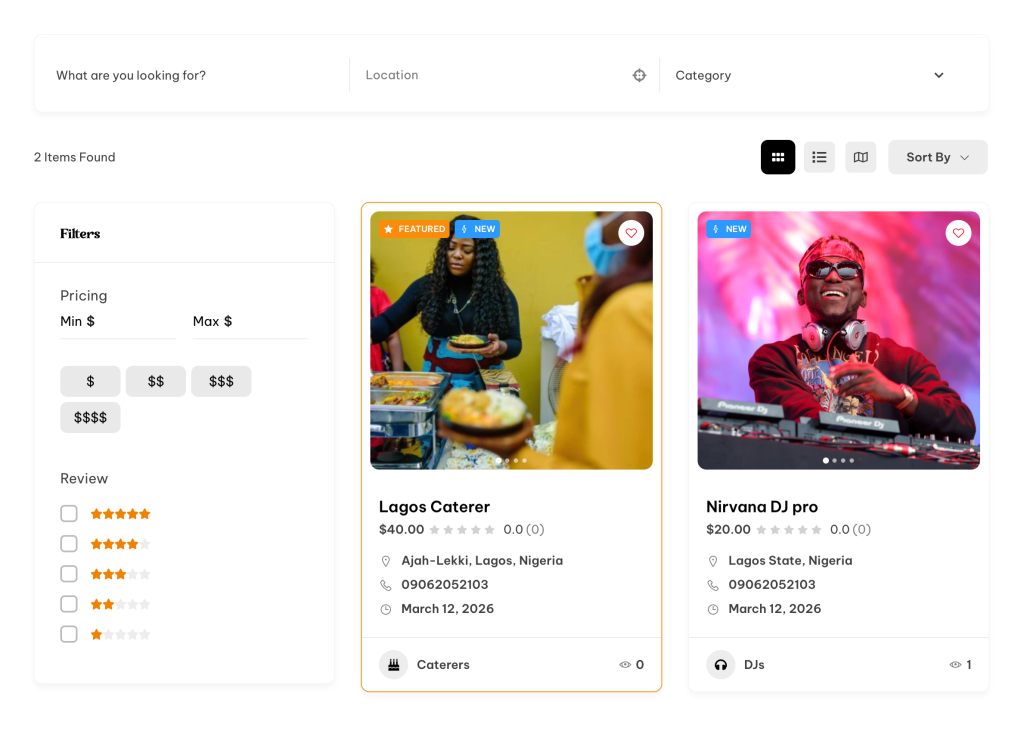The width and height of the screenshot is (1024, 740).
Task: Open the Nirvana DJ pro listing title
Action: point(762,507)
